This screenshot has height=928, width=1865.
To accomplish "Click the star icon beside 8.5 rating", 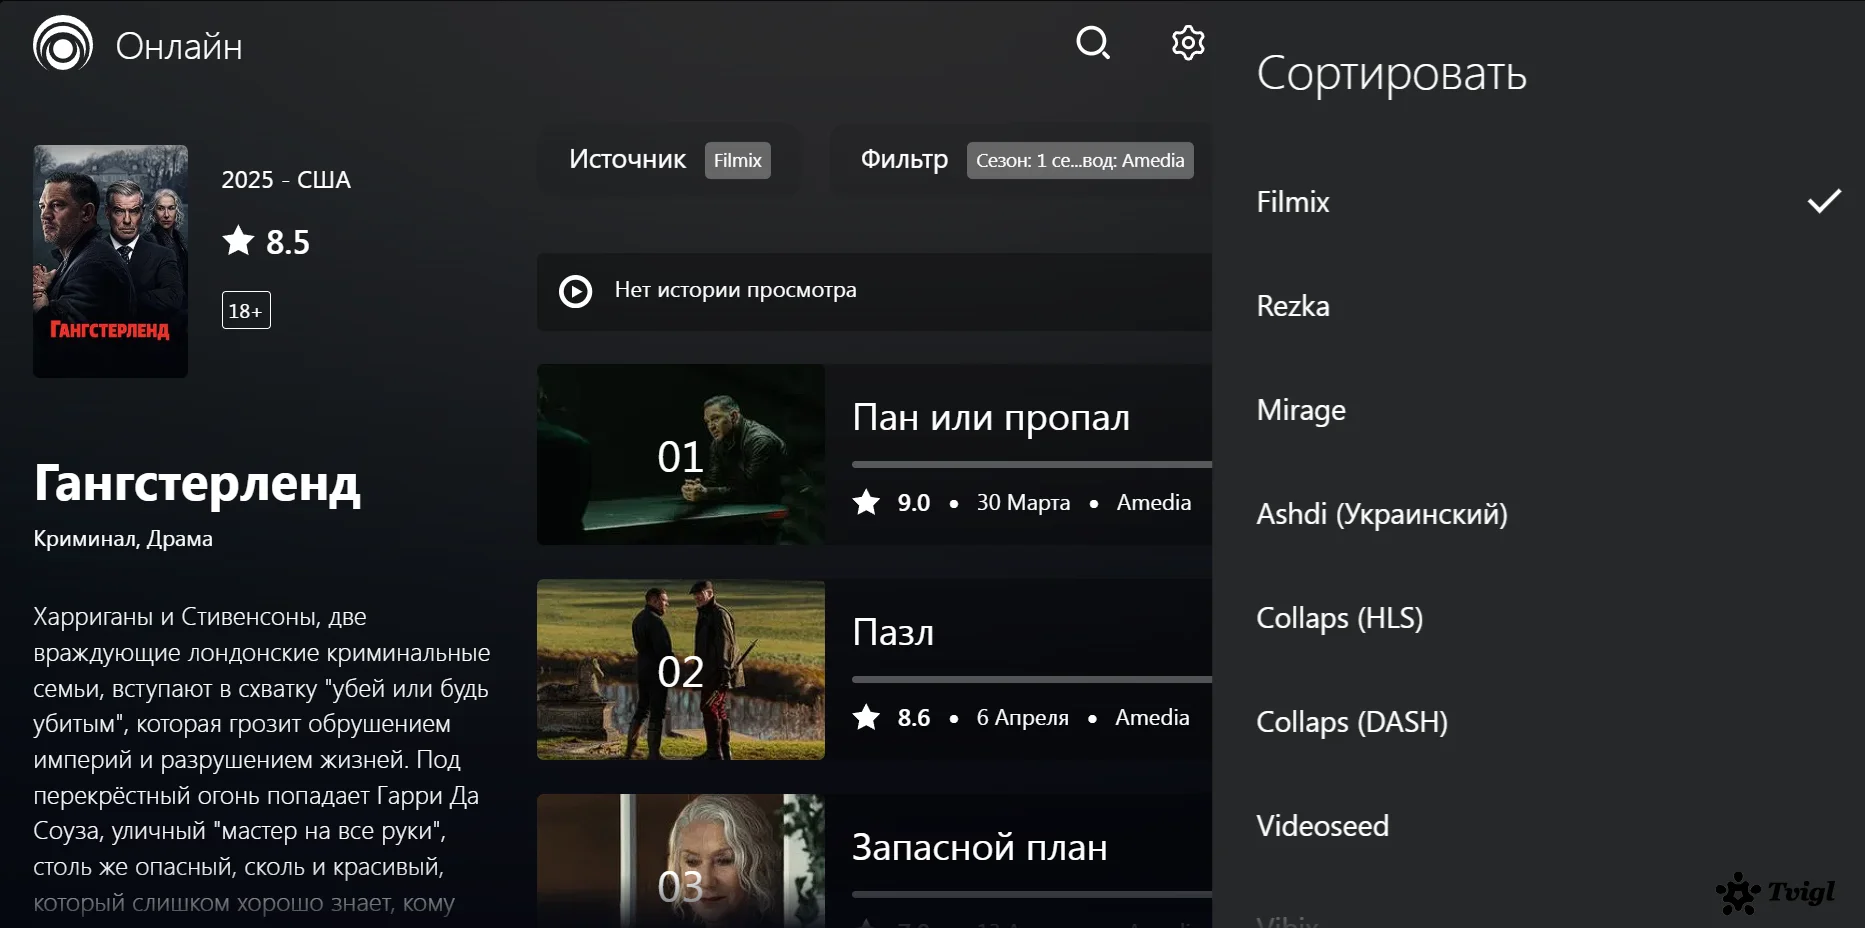I will coord(238,241).
